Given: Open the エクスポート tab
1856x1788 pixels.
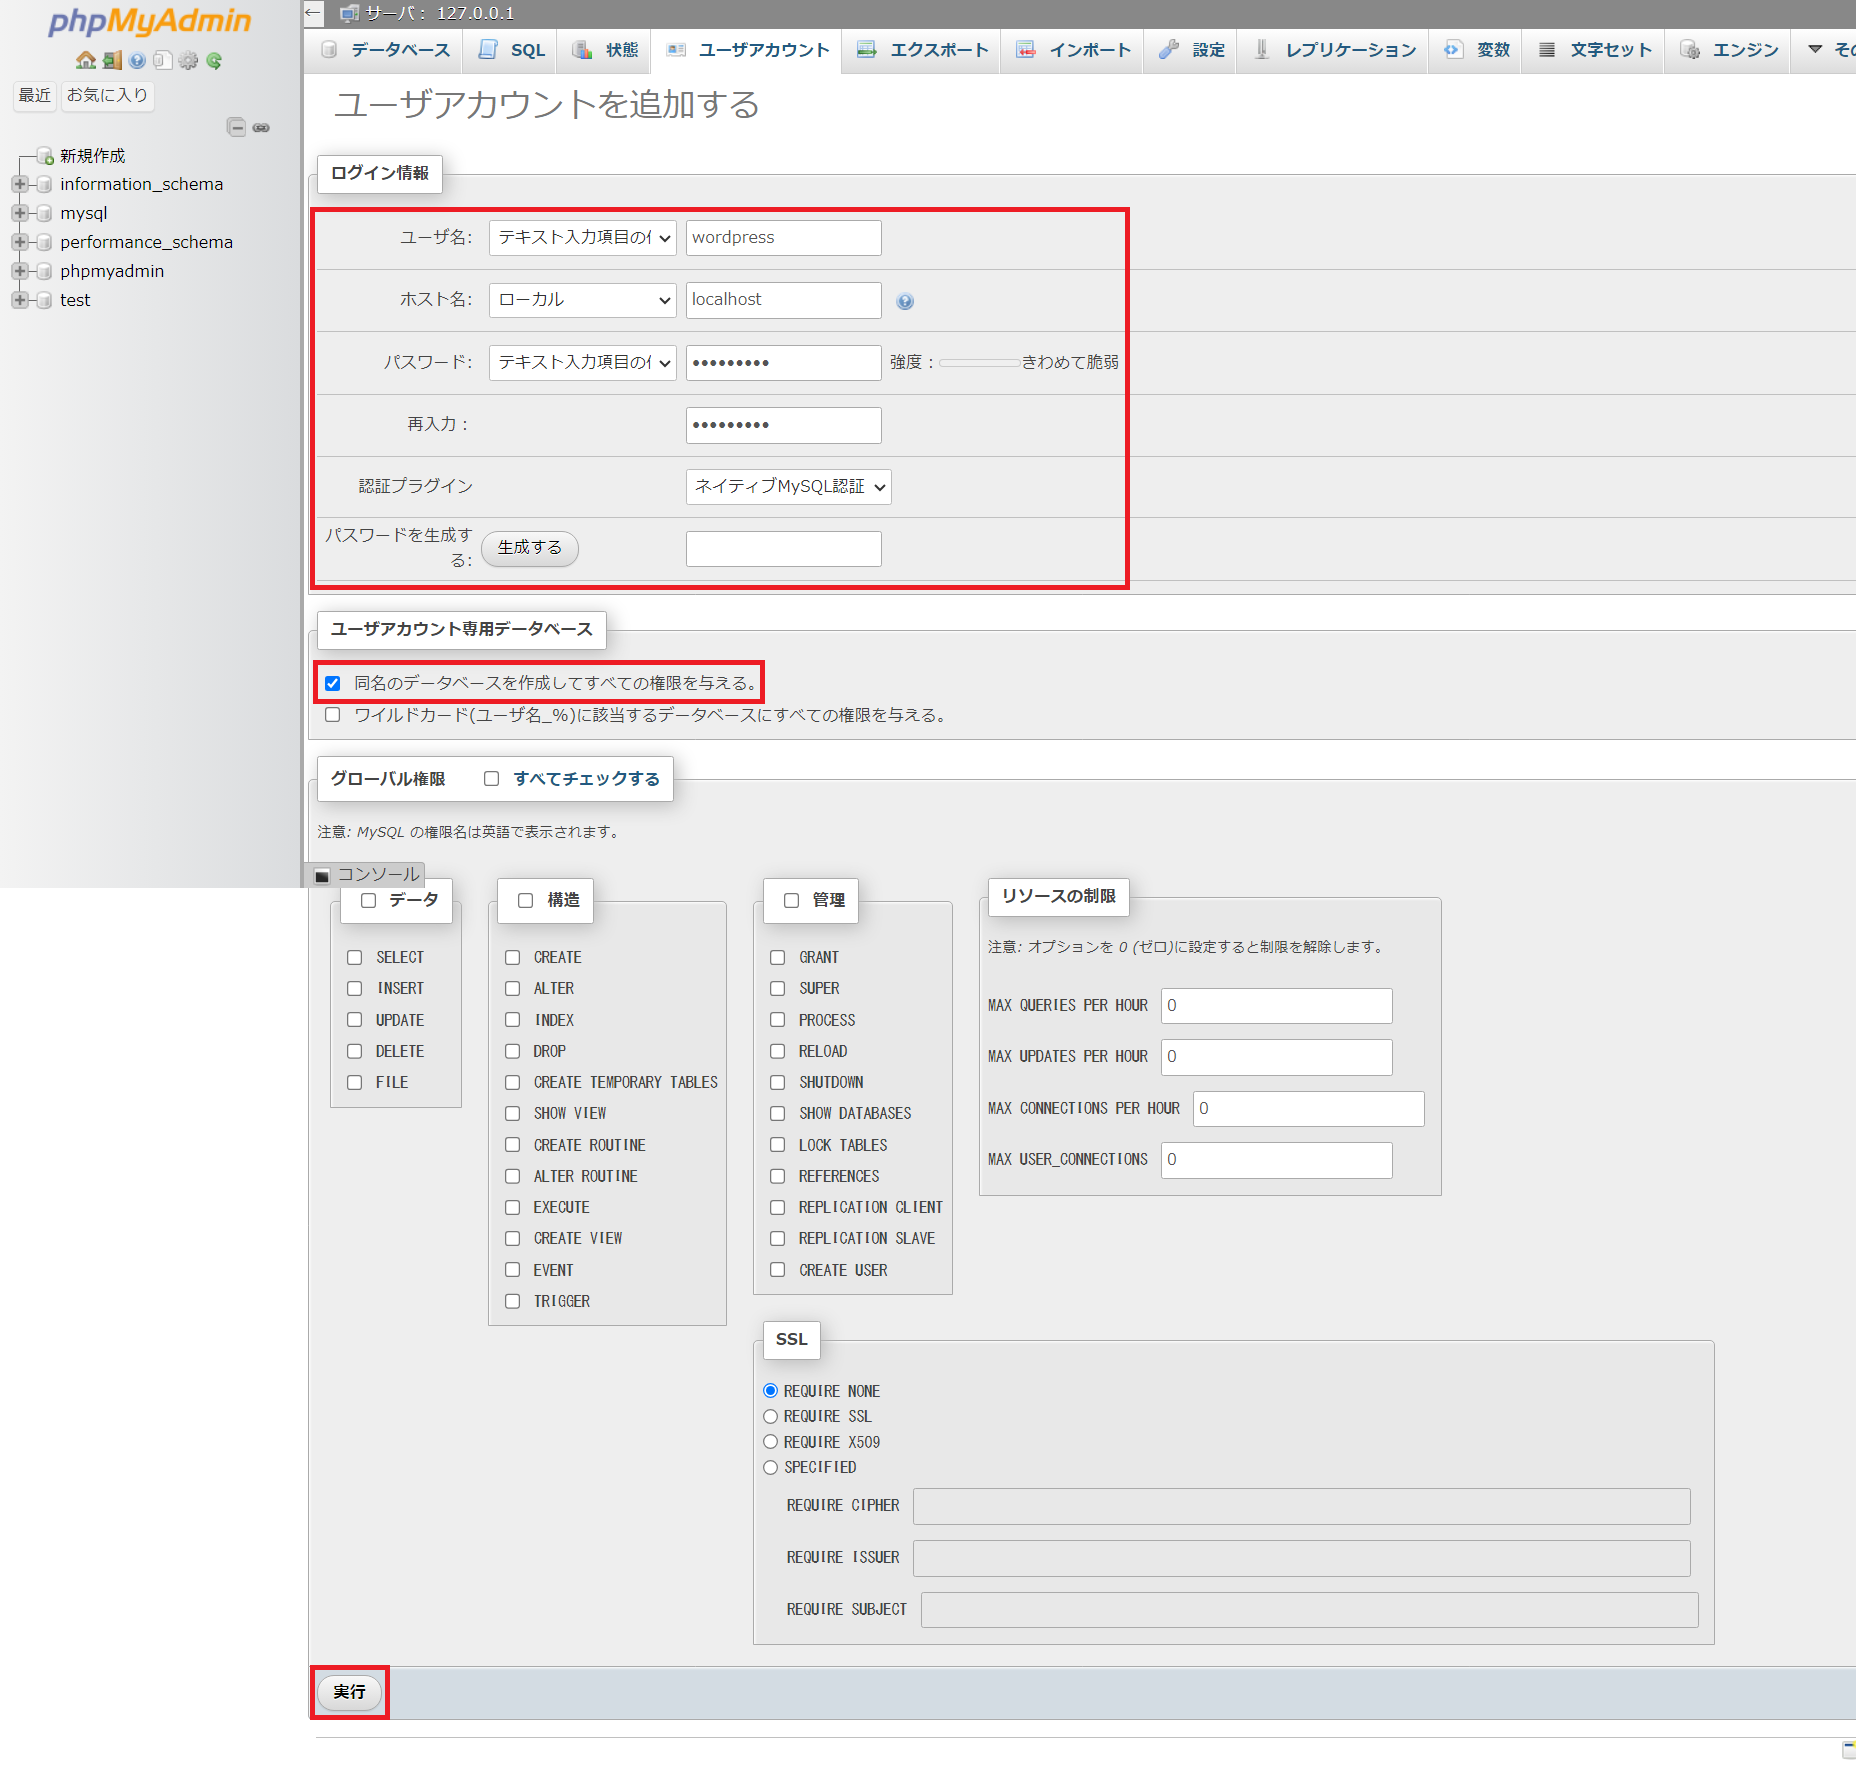Looking at the screenshot, I should click(x=922, y=50).
